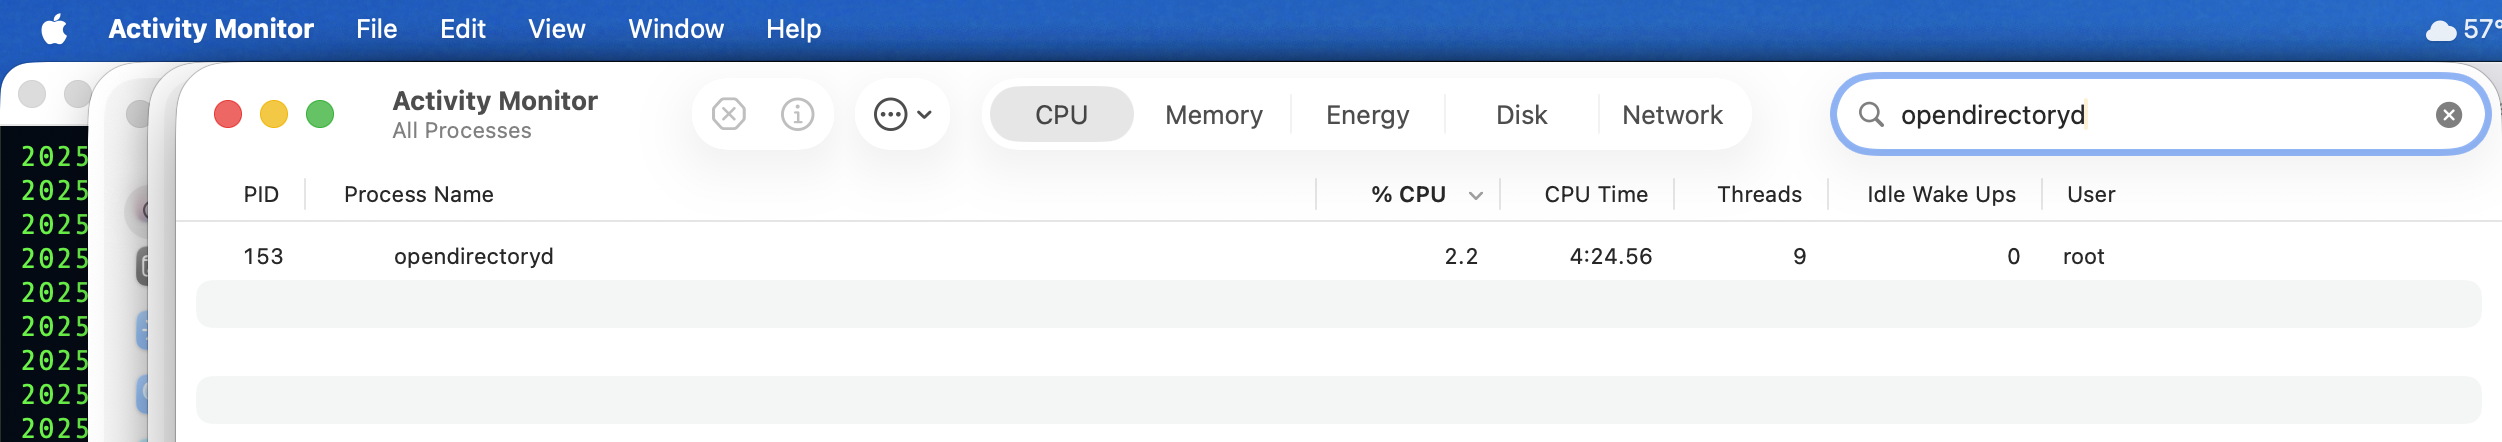Open the ellipsis more-options dropdown

coord(902,115)
